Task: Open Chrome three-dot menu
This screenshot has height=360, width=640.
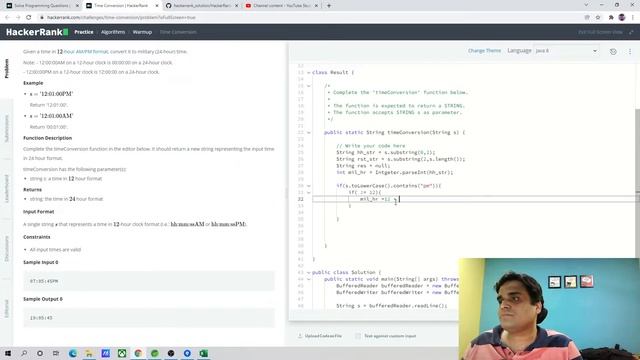Action: click(x=633, y=18)
